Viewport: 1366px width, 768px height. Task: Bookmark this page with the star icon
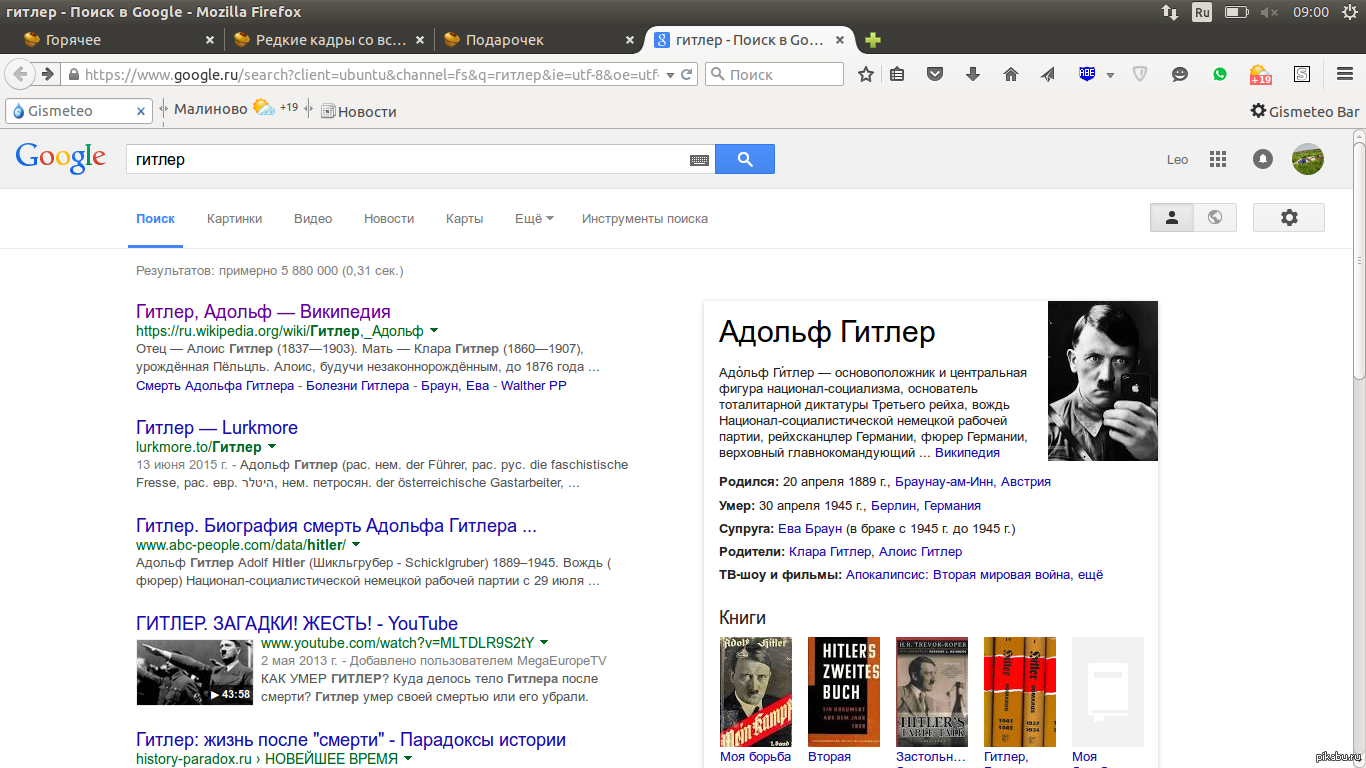pos(866,74)
